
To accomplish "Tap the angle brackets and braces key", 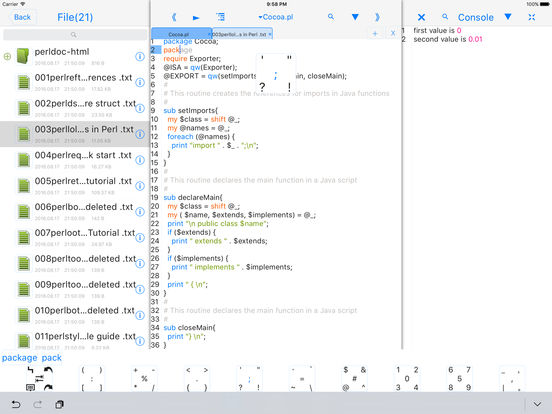I will click(197, 378).
